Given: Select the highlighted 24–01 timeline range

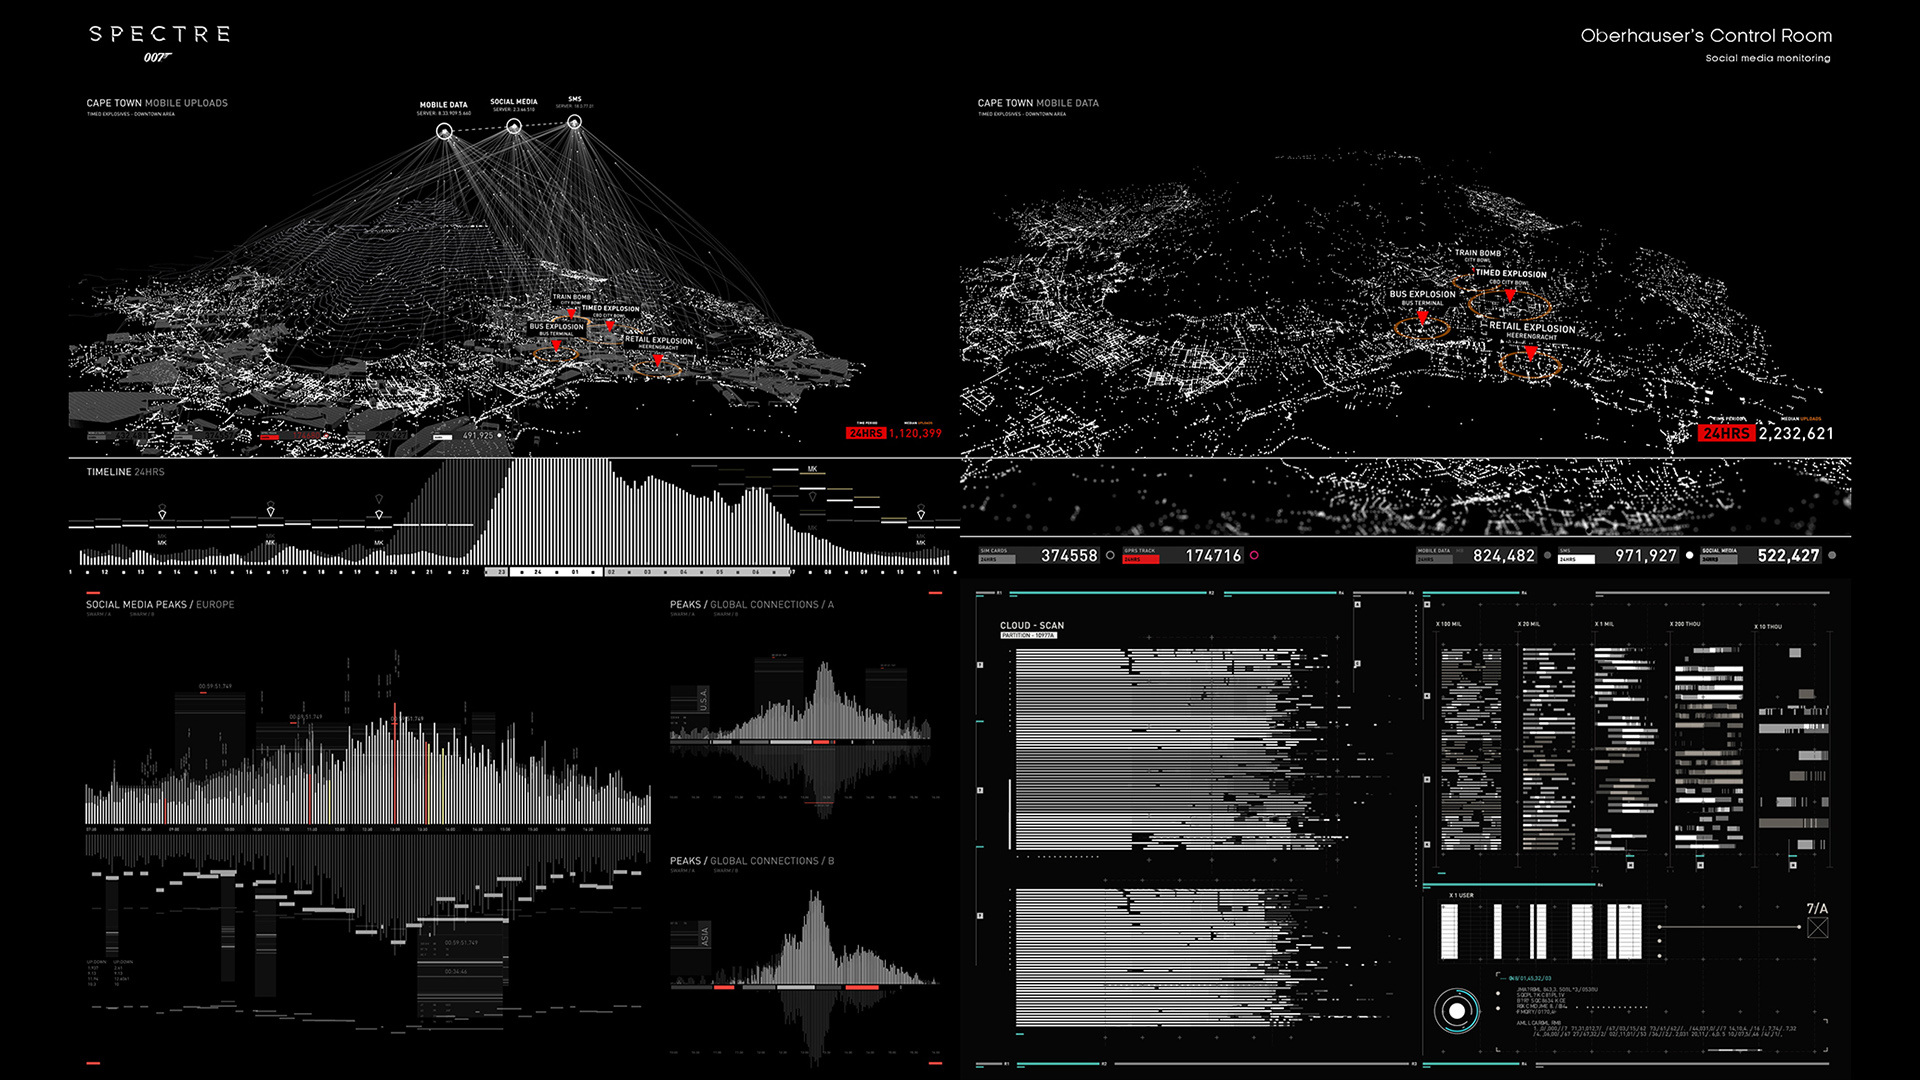Looking at the screenshot, I should 556,572.
